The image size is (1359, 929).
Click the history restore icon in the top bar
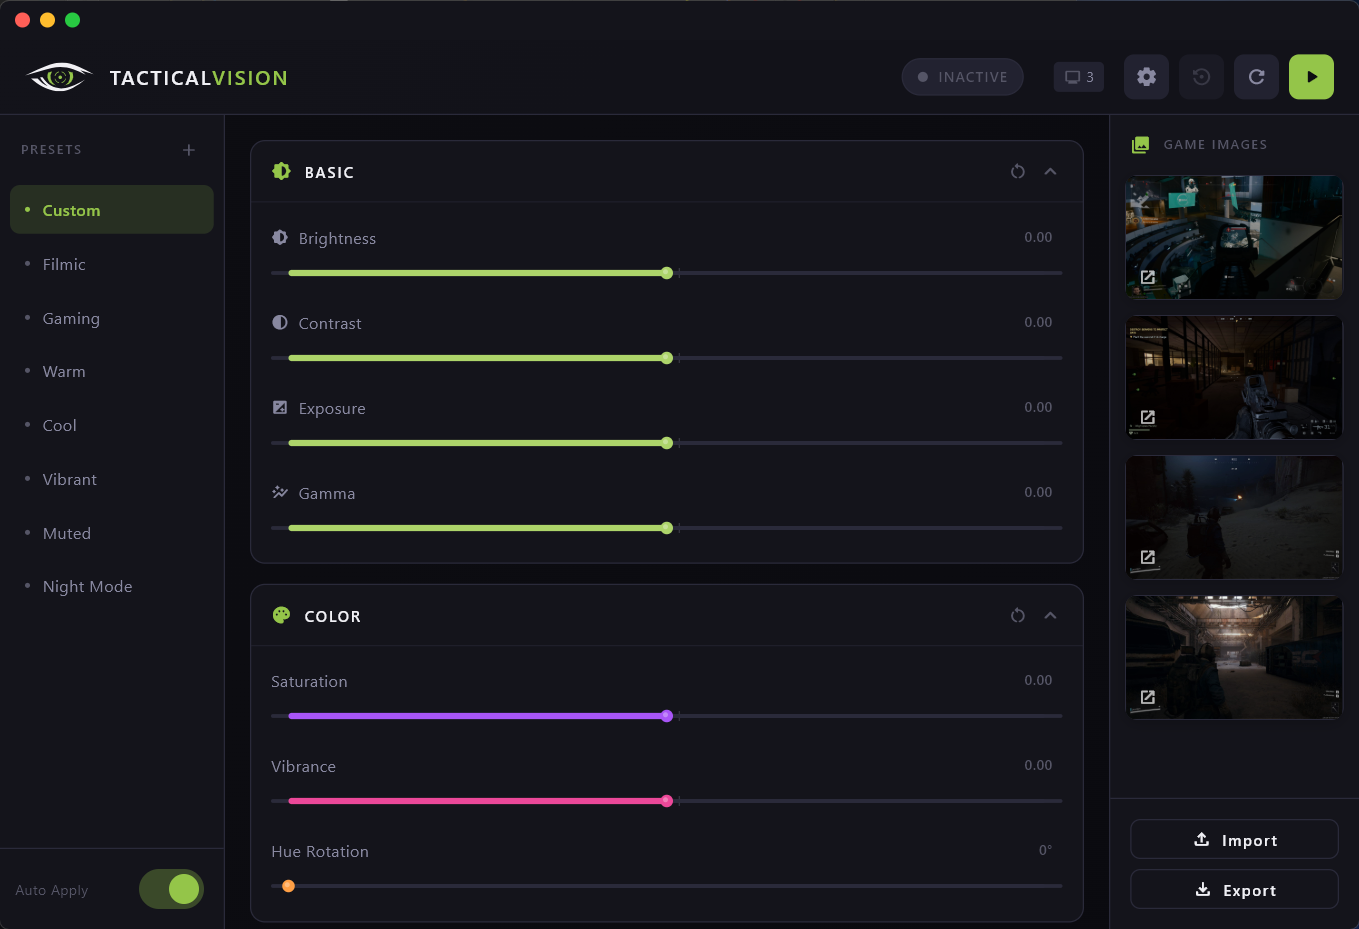click(1200, 77)
